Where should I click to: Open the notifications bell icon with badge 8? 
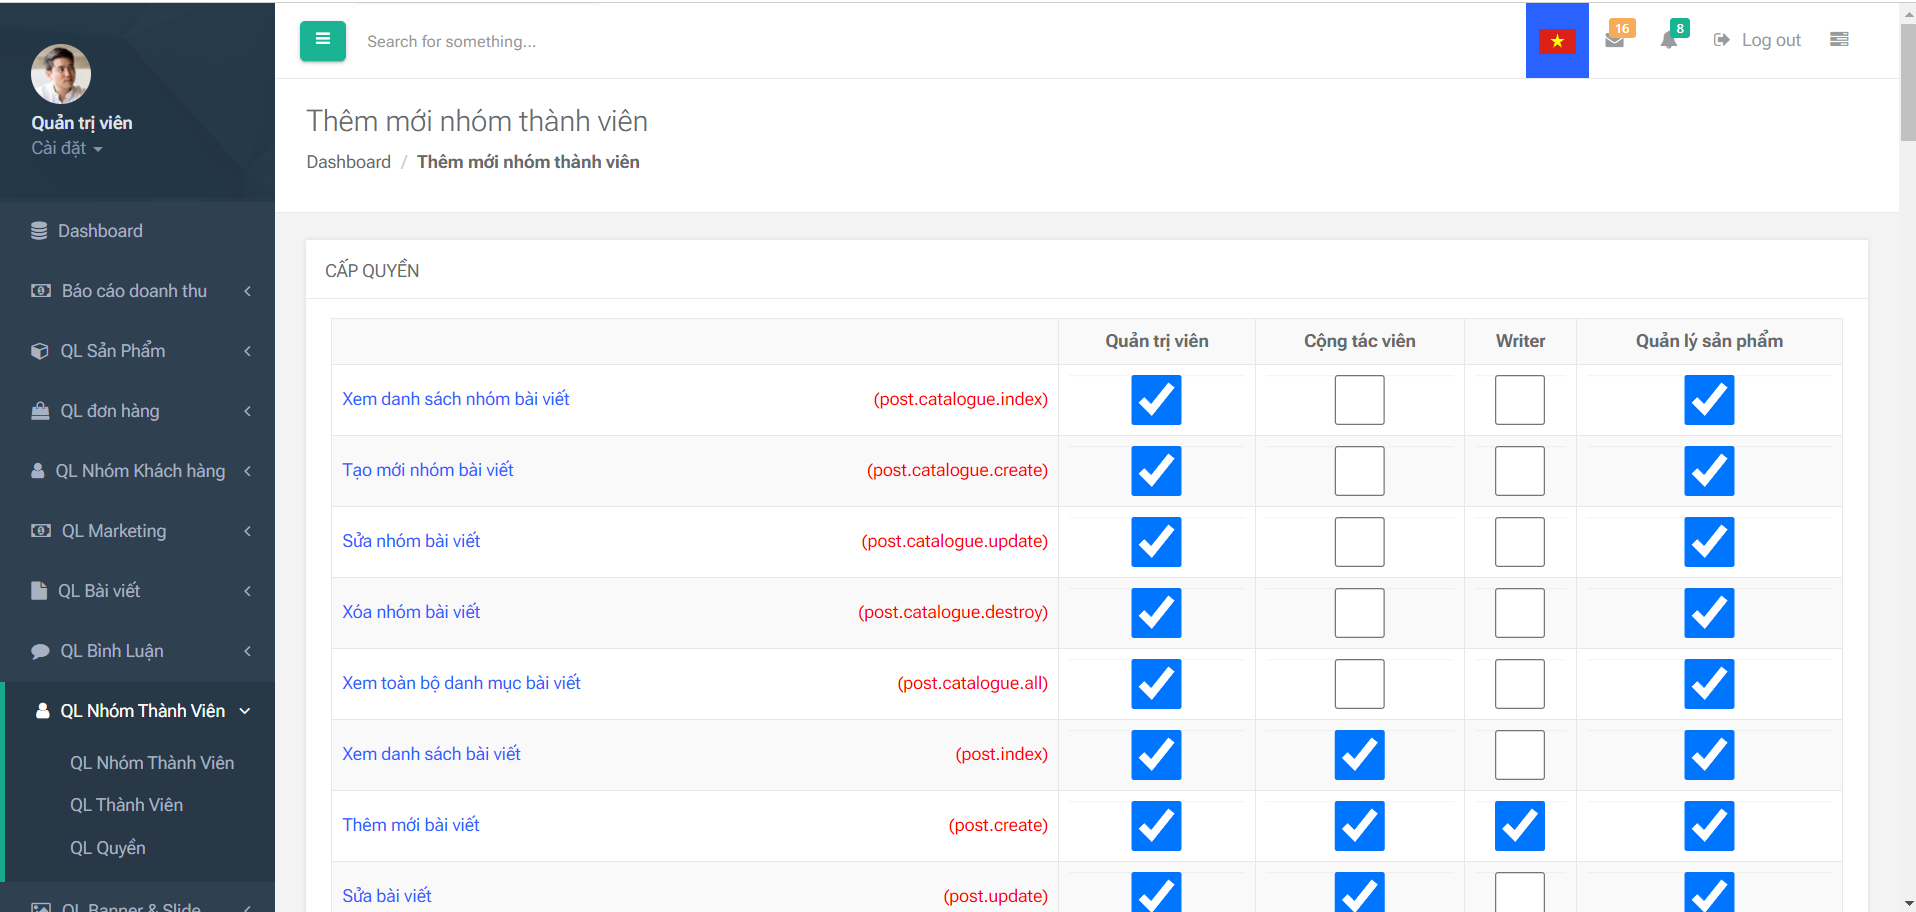[x=1669, y=40]
